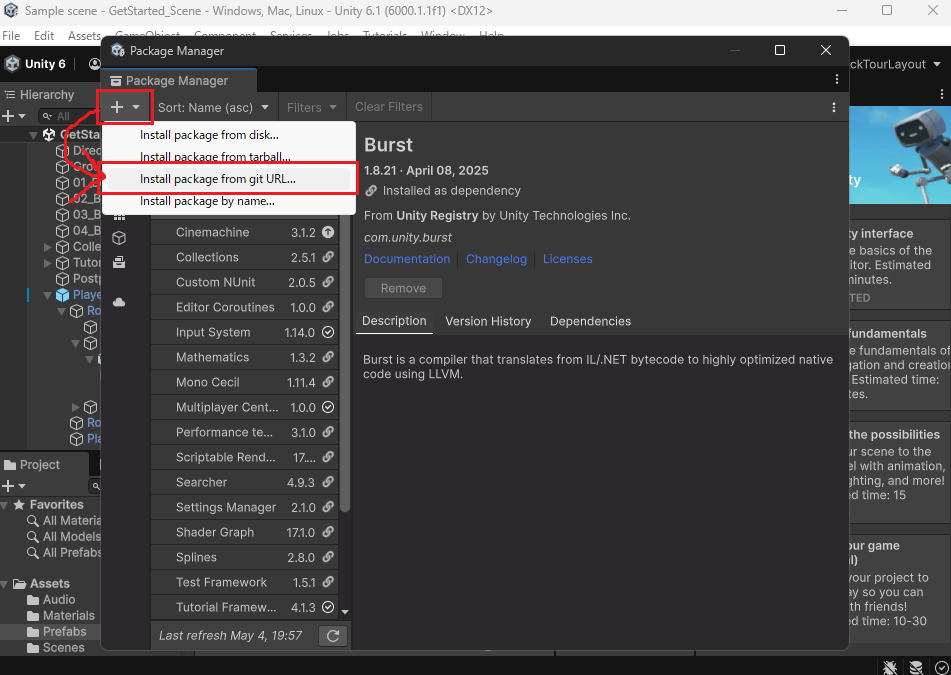The image size is (951, 675).
Task: Expand the Colle... object in Hierarchy
Action: (x=48, y=247)
